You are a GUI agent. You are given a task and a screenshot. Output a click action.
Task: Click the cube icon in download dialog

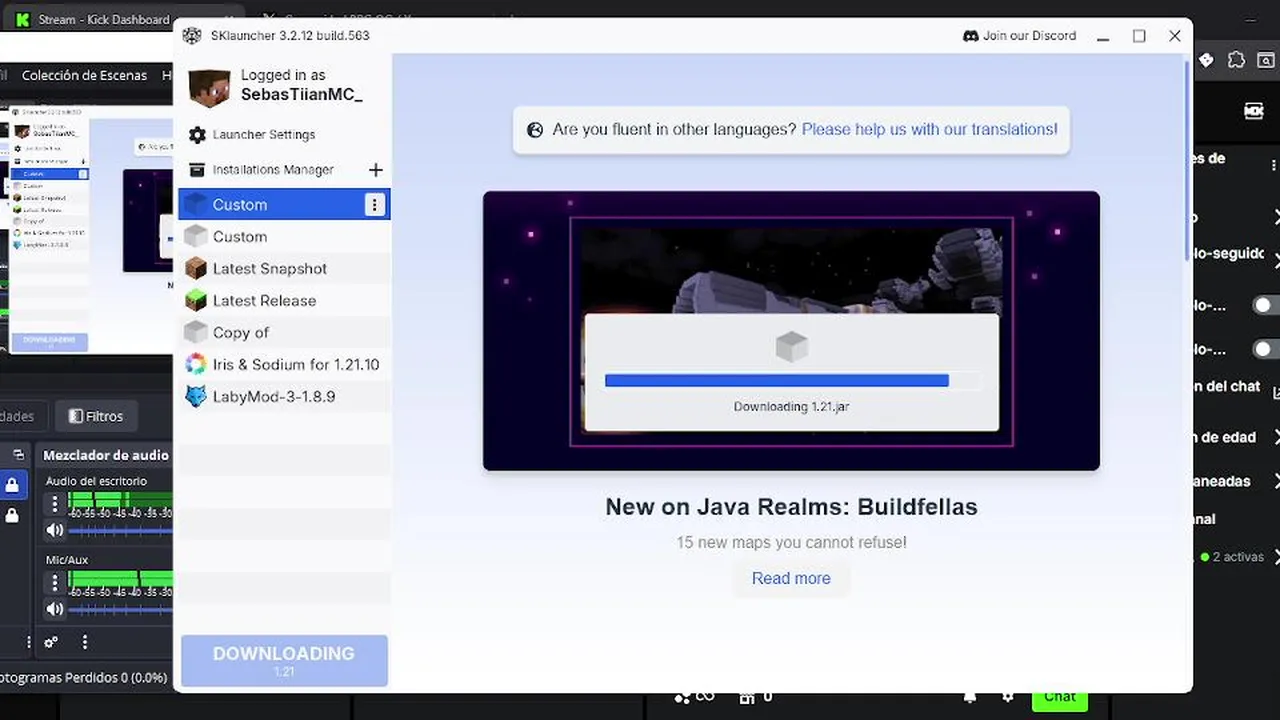(791, 346)
